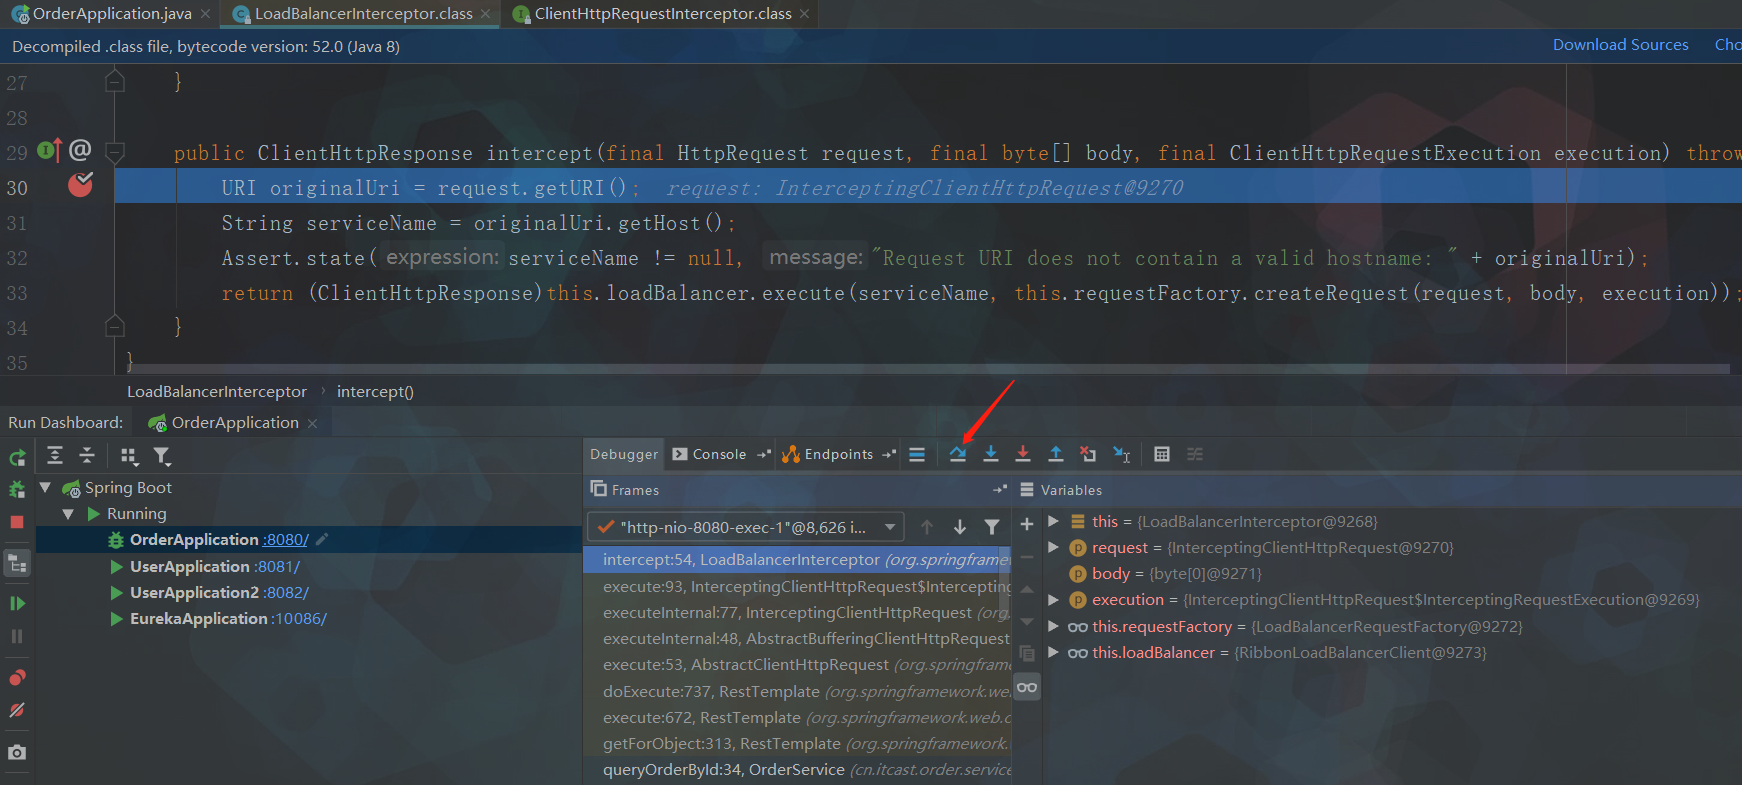The height and width of the screenshot is (785, 1742).
Task: Select frame doExecute:737, RestTemplate
Action: [797, 691]
